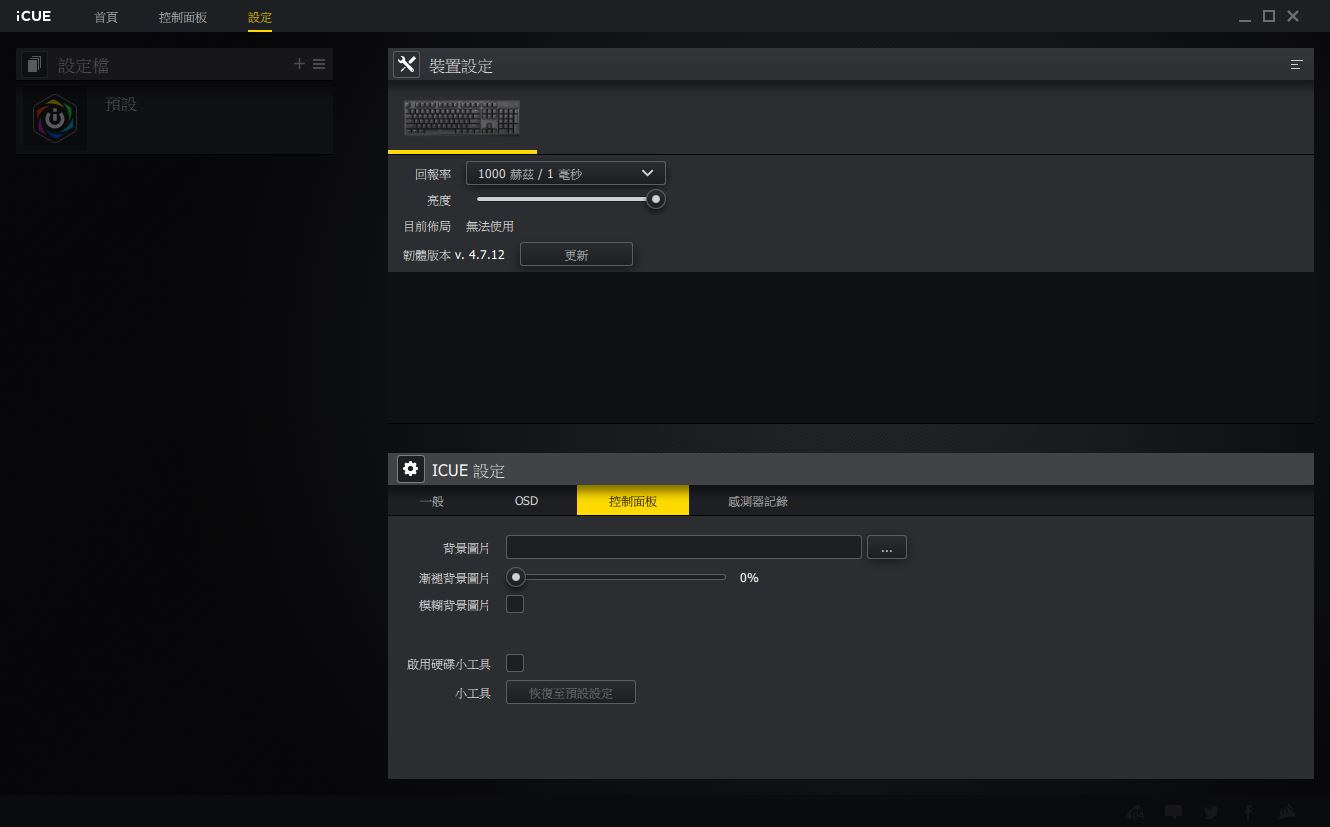Click the gear icon beside ICUE 設定

[x=410, y=469]
